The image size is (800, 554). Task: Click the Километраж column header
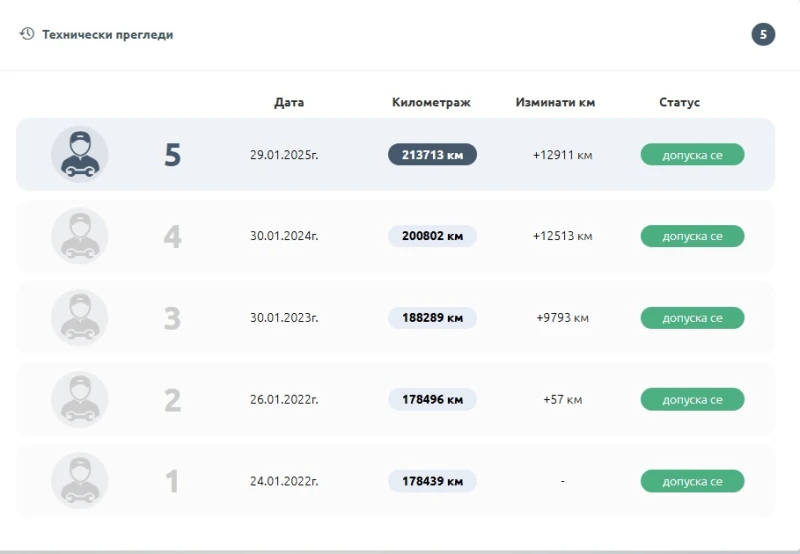pos(431,102)
